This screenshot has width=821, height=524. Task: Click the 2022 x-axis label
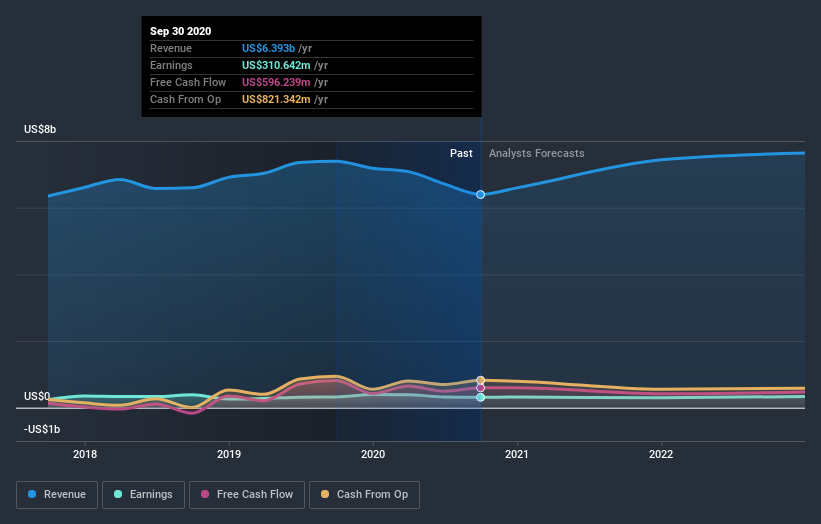point(661,454)
